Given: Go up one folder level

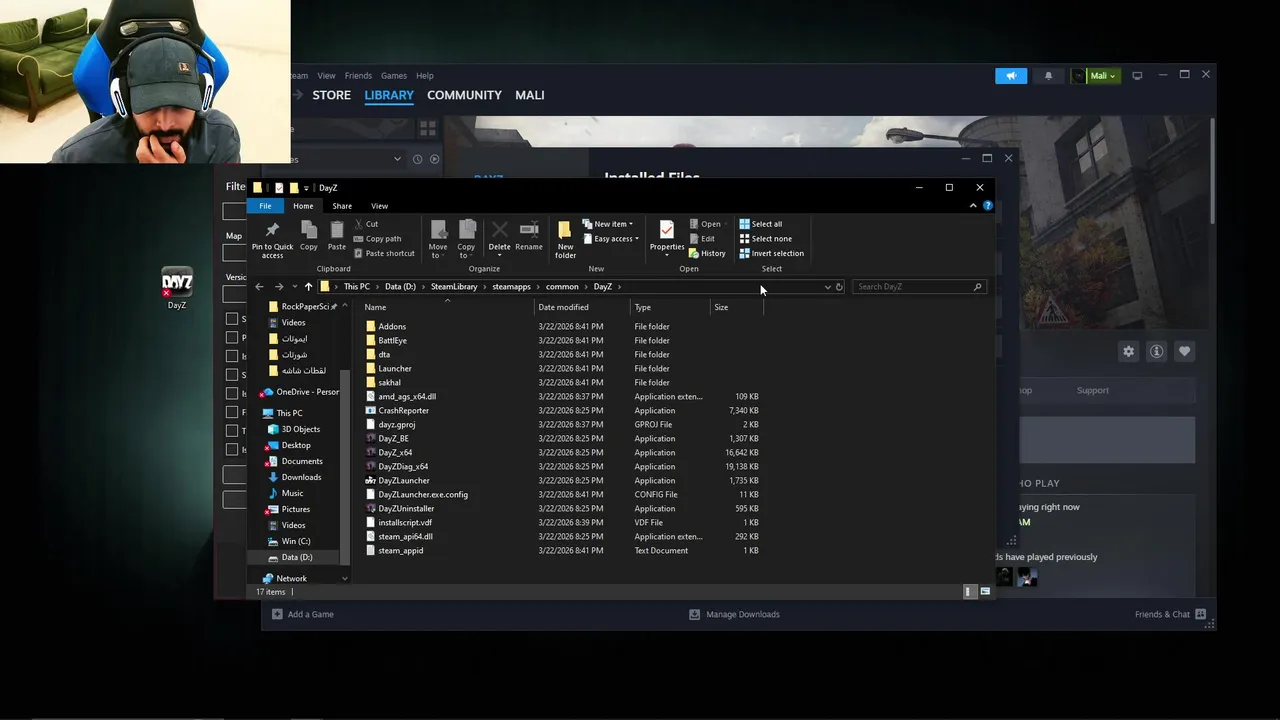Looking at the screenshot, I should (308, 287).
